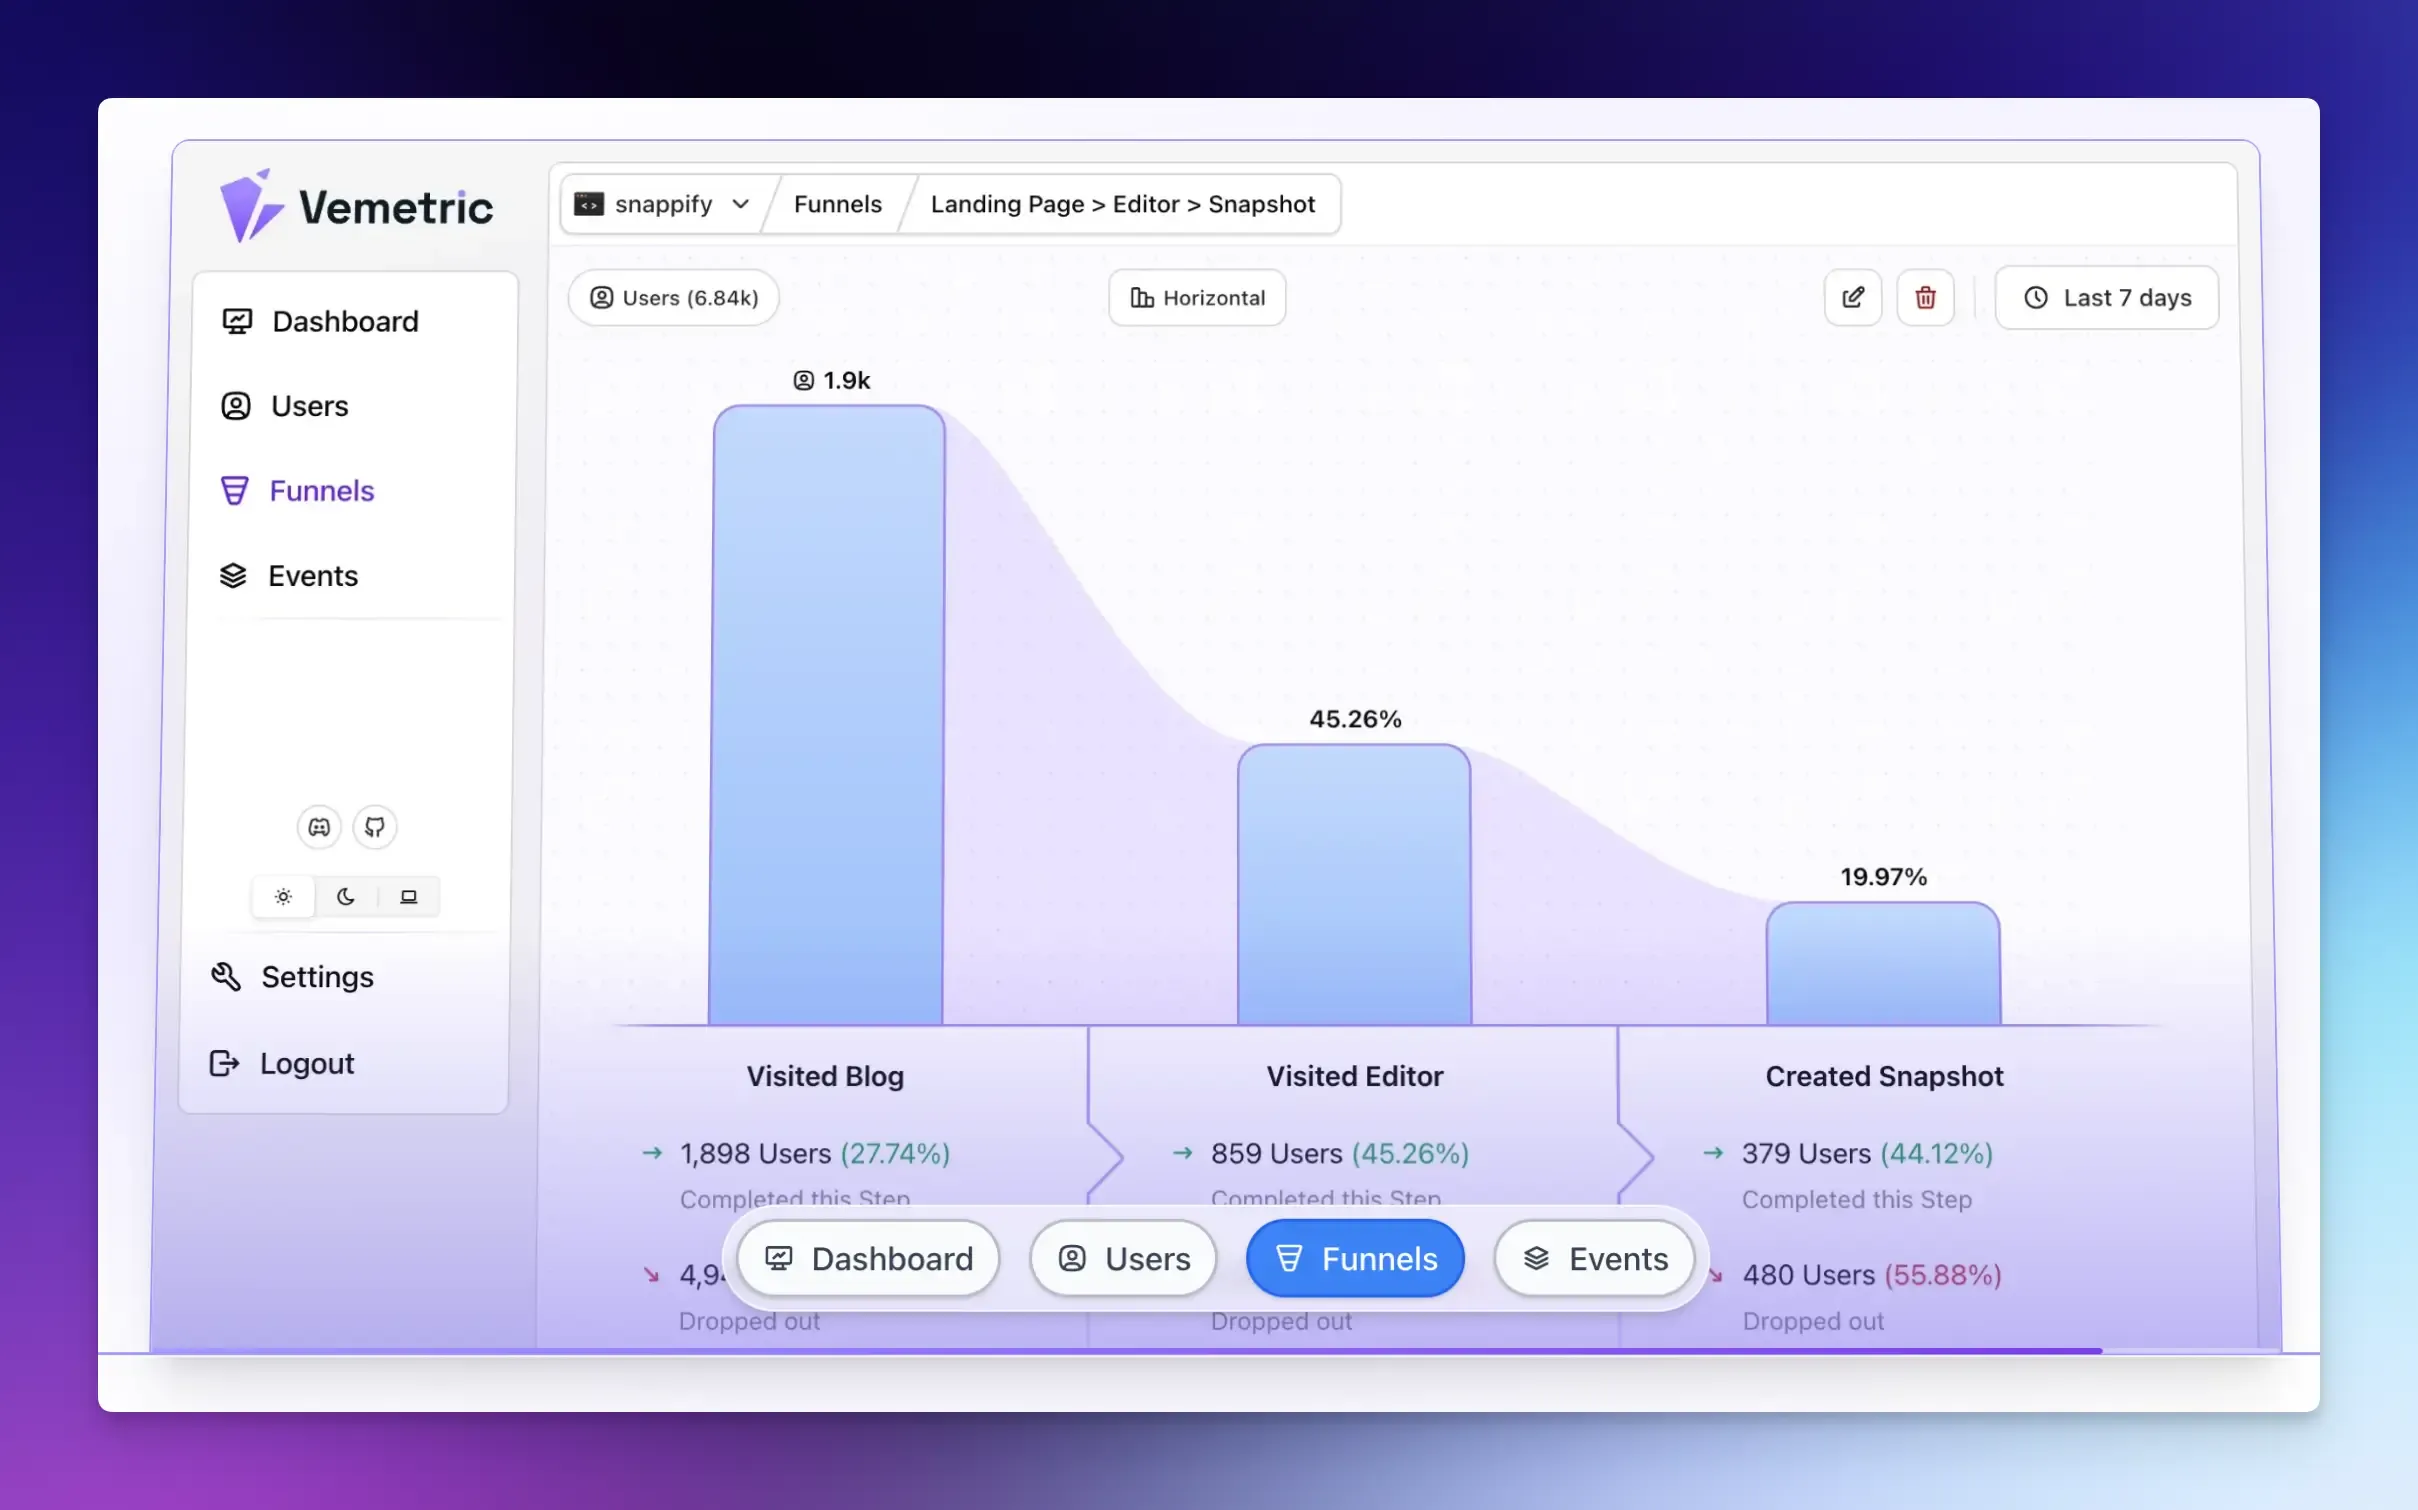Open the Users (6.84k) filter selector
The image size is (2418, 1510).
pyautogui.click(x=673, y=298)
